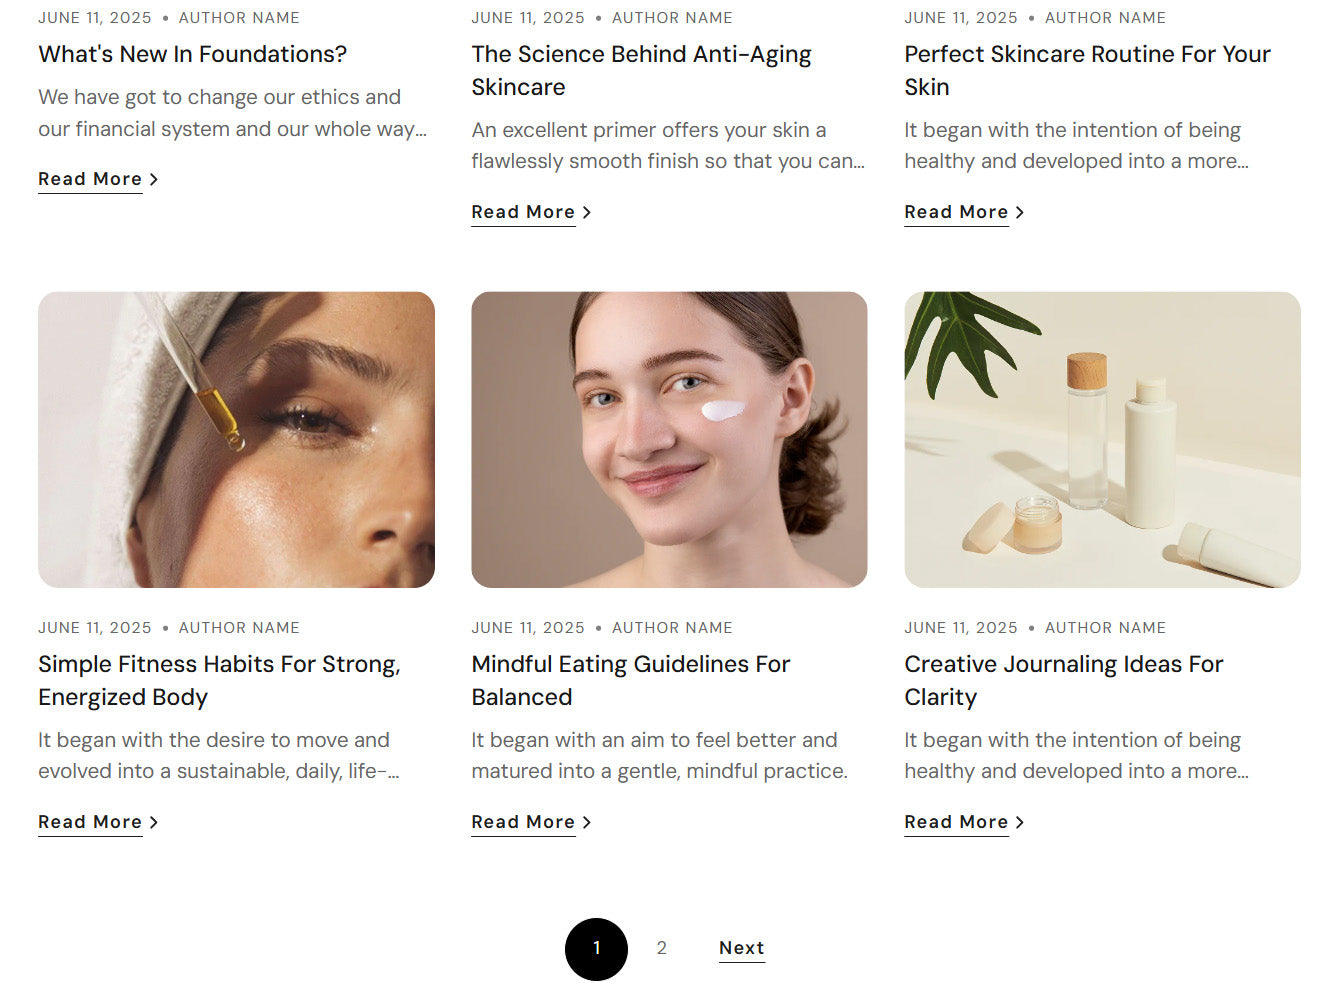Click chevron arrow under Anti-Aging Skincare article

[587, 213]
